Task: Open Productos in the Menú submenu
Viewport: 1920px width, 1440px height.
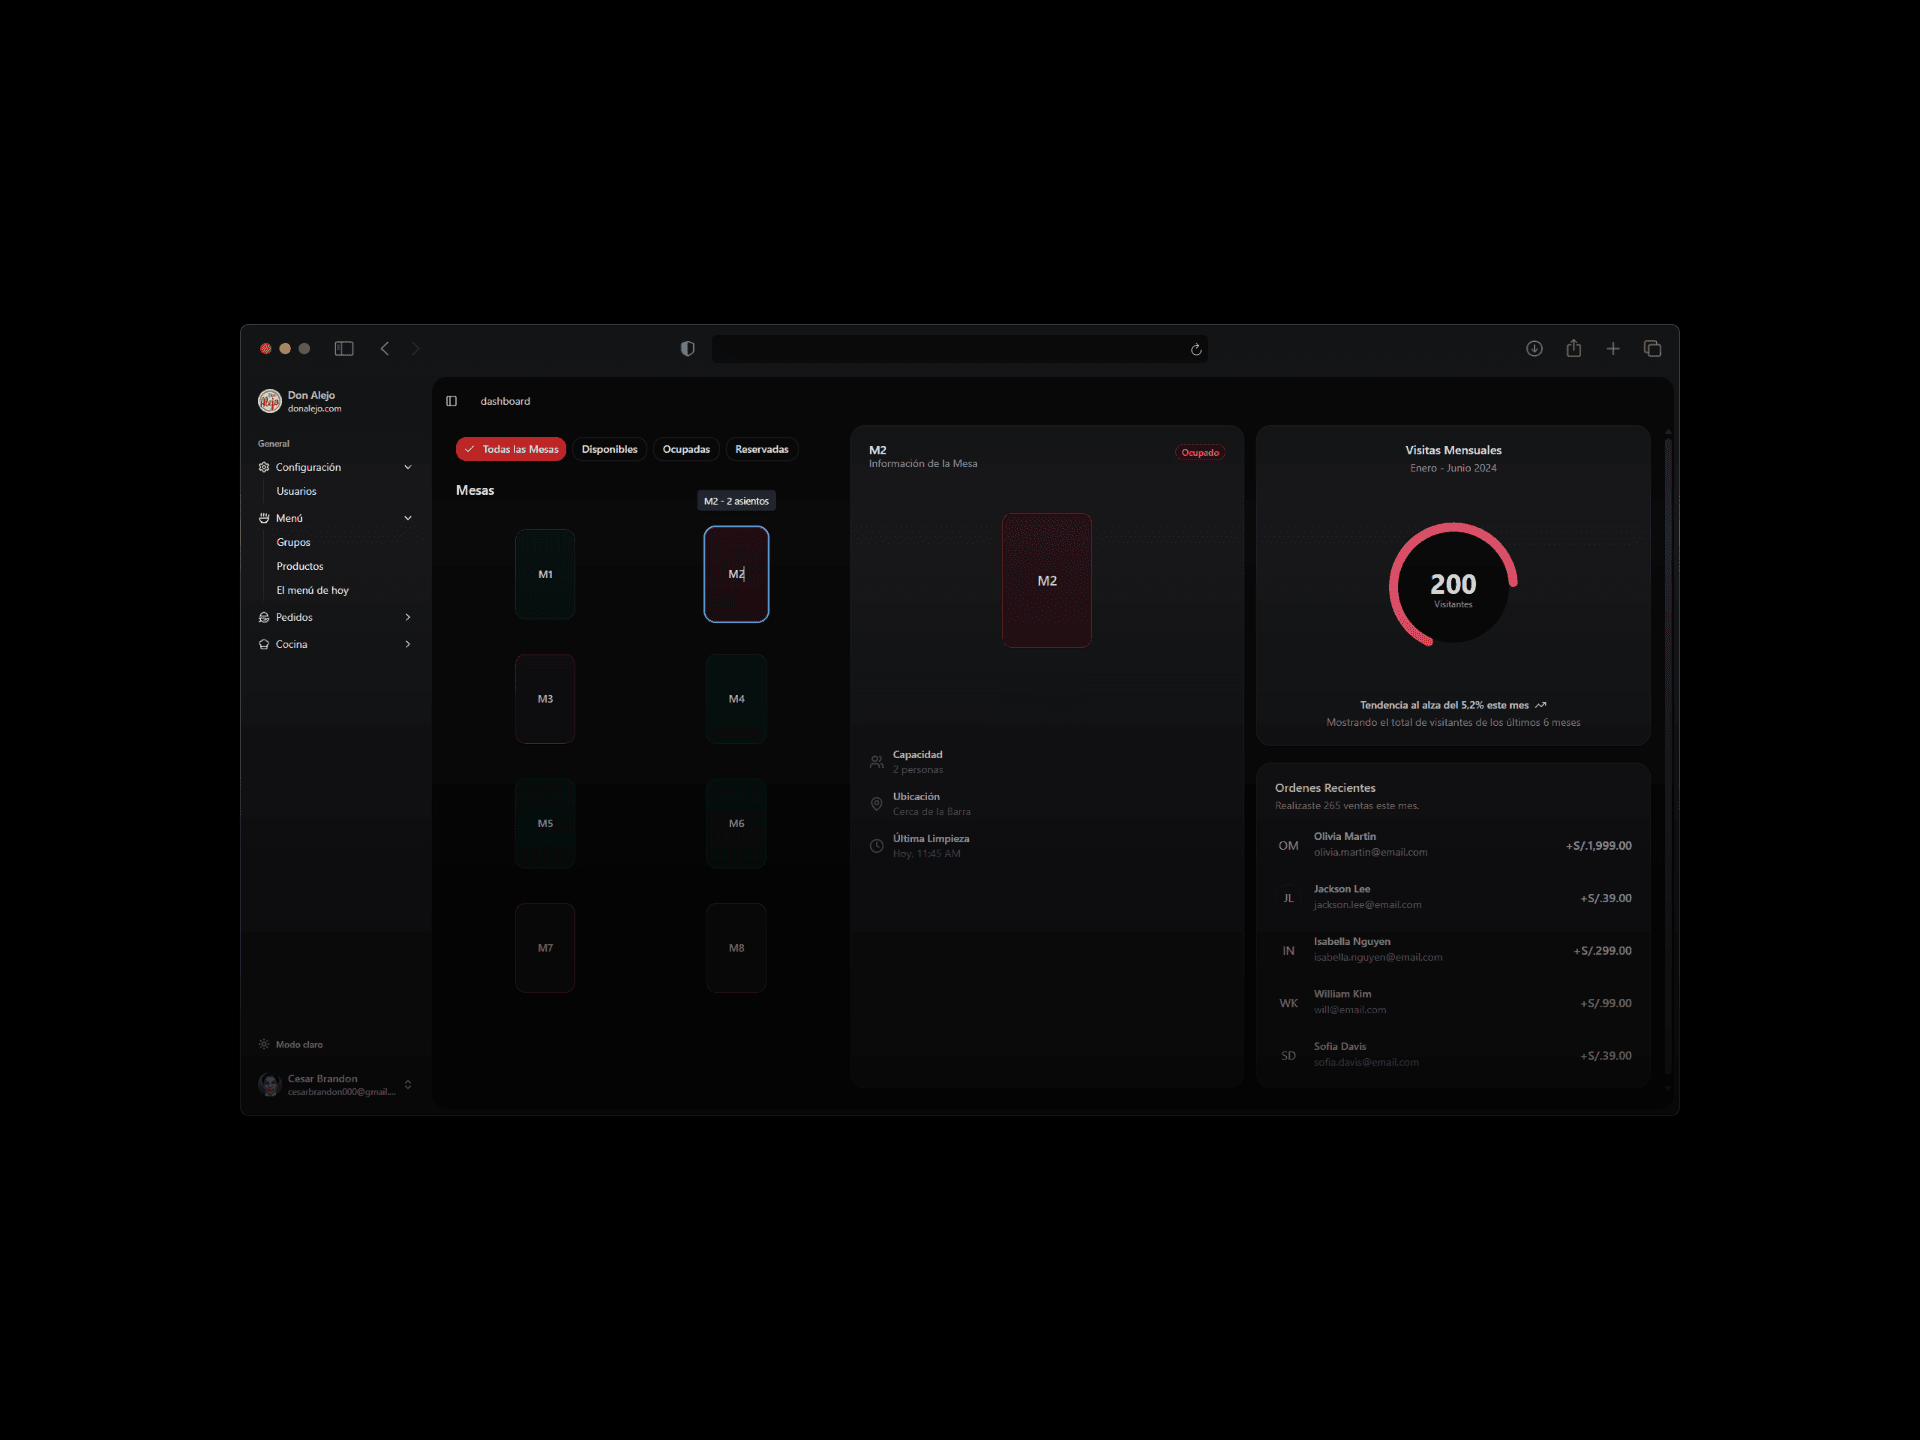Action: click(299, 566)
